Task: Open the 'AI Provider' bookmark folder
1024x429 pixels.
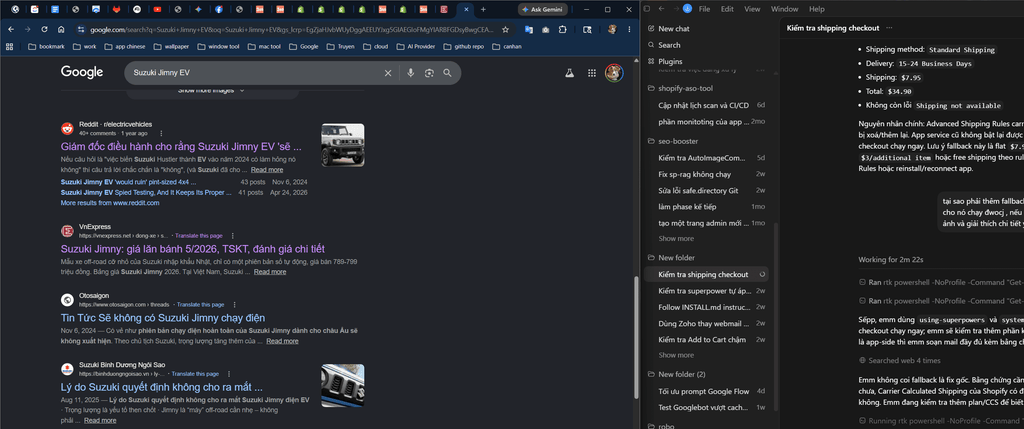Action: [415, 46]
